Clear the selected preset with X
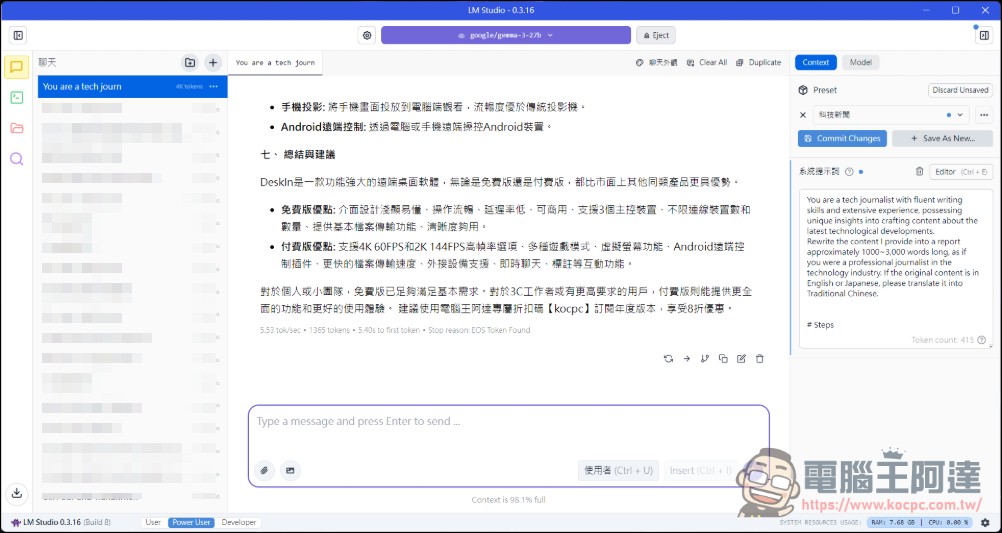 tap(803, 115)
